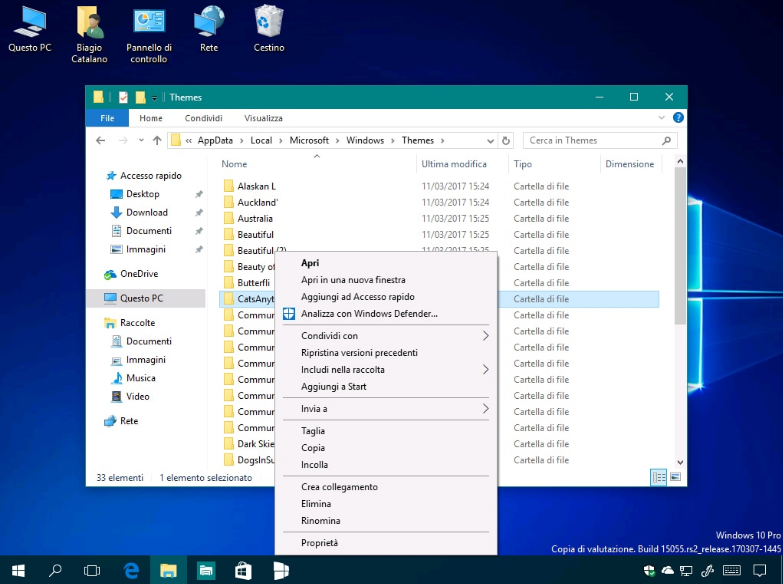This screenshot has height=584, width=783.
Task: Choose Proprietà in the context menu
Action: [319, 543]
